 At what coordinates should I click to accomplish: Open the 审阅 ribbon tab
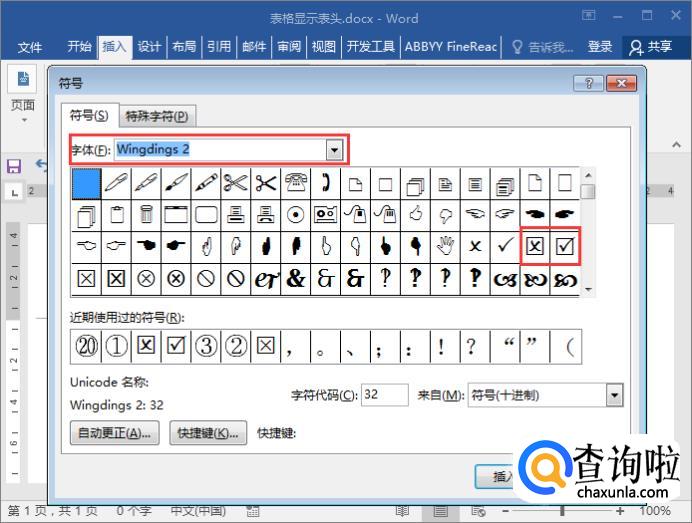click(289, 46)
